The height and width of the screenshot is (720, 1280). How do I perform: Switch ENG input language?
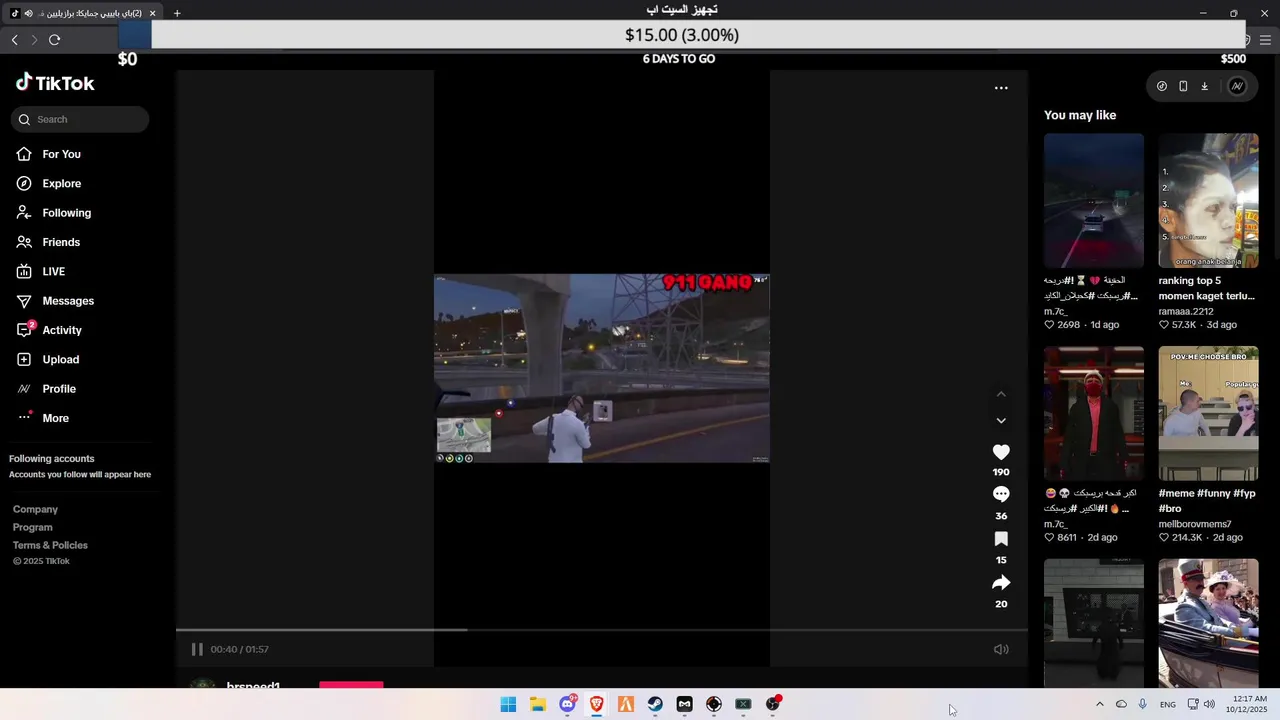[1168, 704]
